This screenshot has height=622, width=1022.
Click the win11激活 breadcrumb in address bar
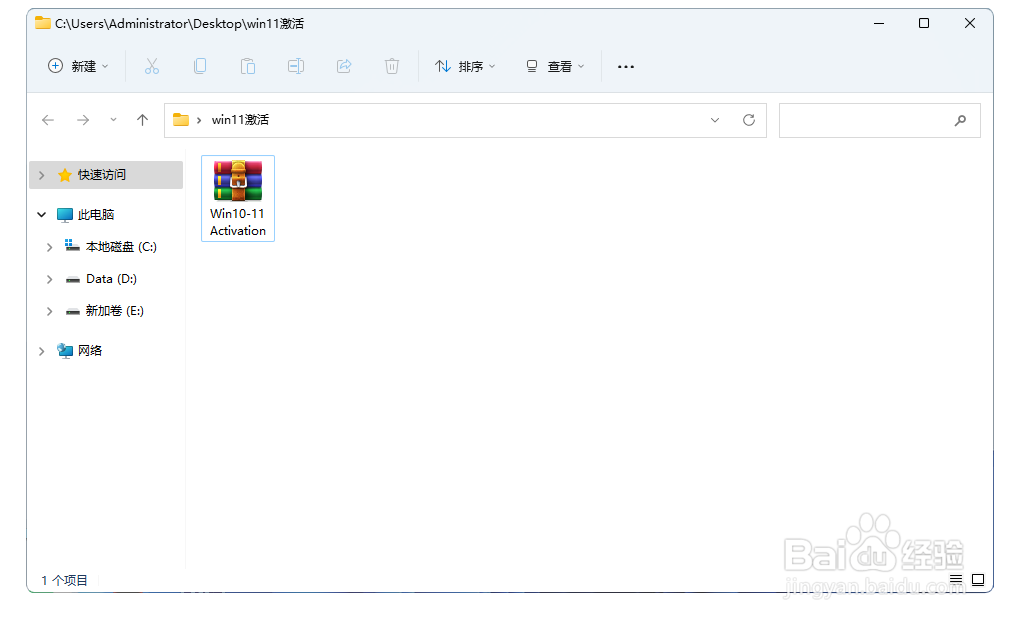coord(240,120)
